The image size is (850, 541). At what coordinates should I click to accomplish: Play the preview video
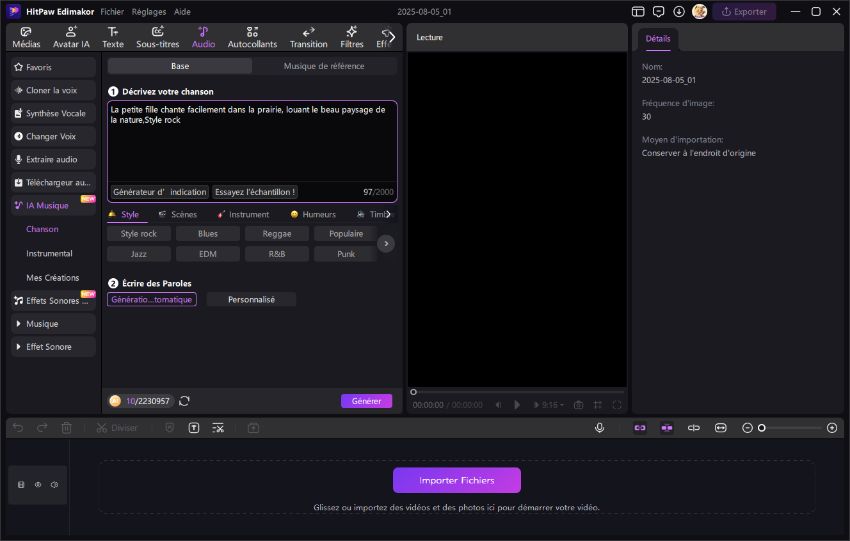tap(517, 405)
